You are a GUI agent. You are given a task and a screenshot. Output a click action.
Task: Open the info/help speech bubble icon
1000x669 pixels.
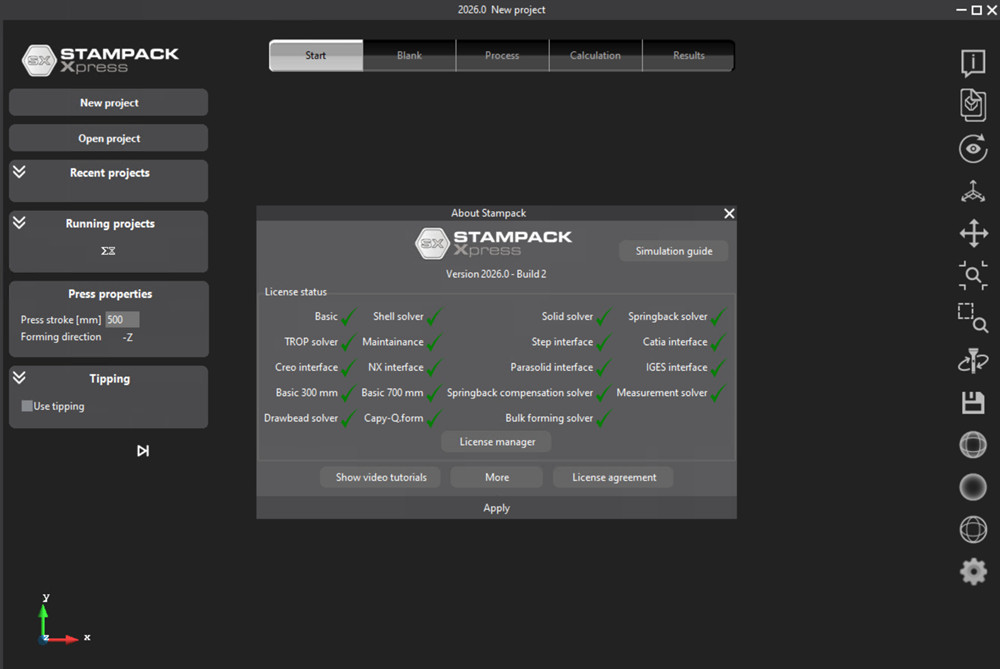coord(973,63)
